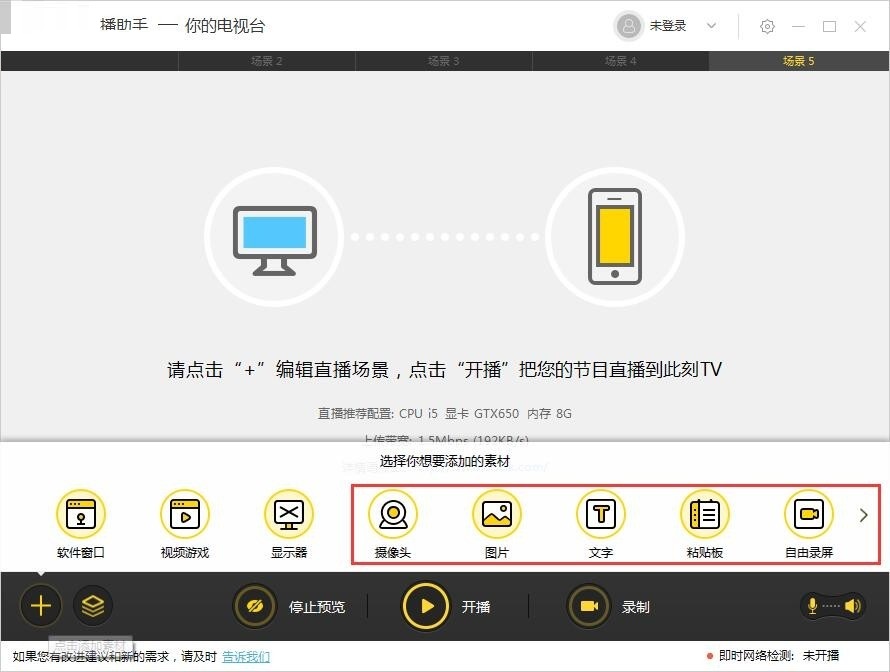The width and height of the screenshot is (890, 672).
Task: Select the 软件窗口 window capture icon
Action: [x=81, y=513]
